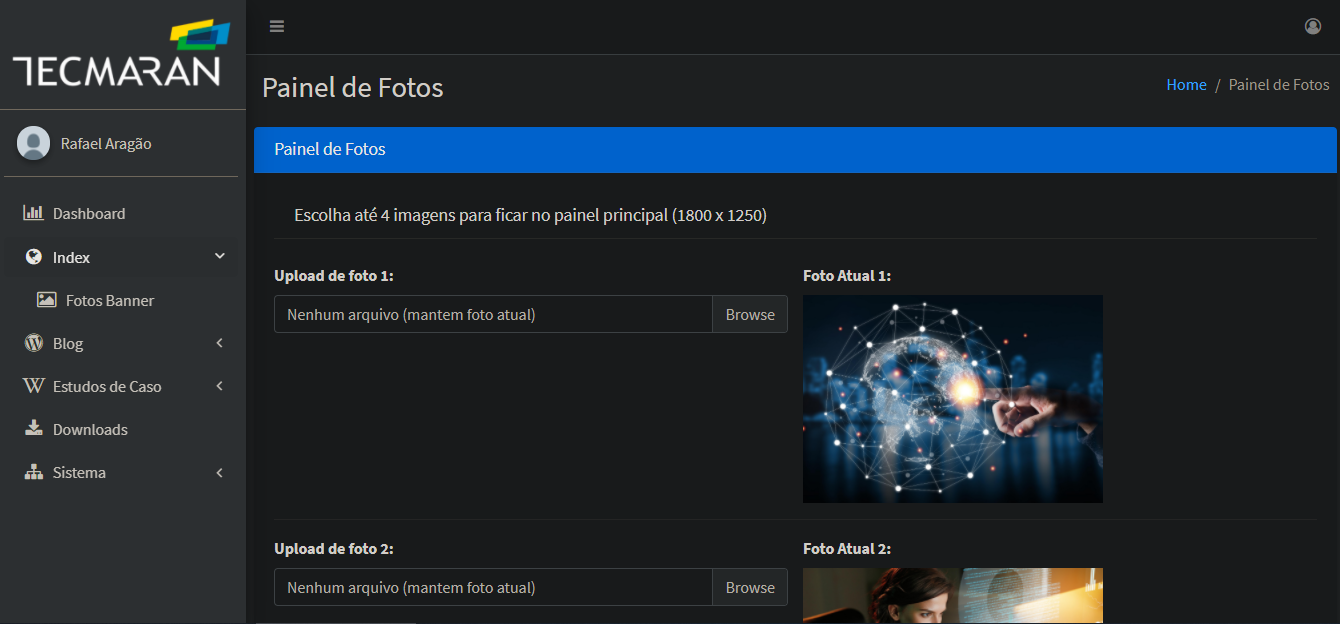Expand the Estudos de Caso chevron
This screenshot has width=1340, height=624.
coord(220,386)
